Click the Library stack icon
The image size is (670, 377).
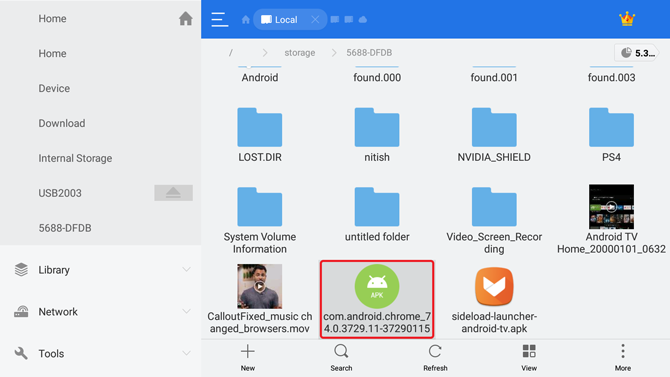(21, 270)
